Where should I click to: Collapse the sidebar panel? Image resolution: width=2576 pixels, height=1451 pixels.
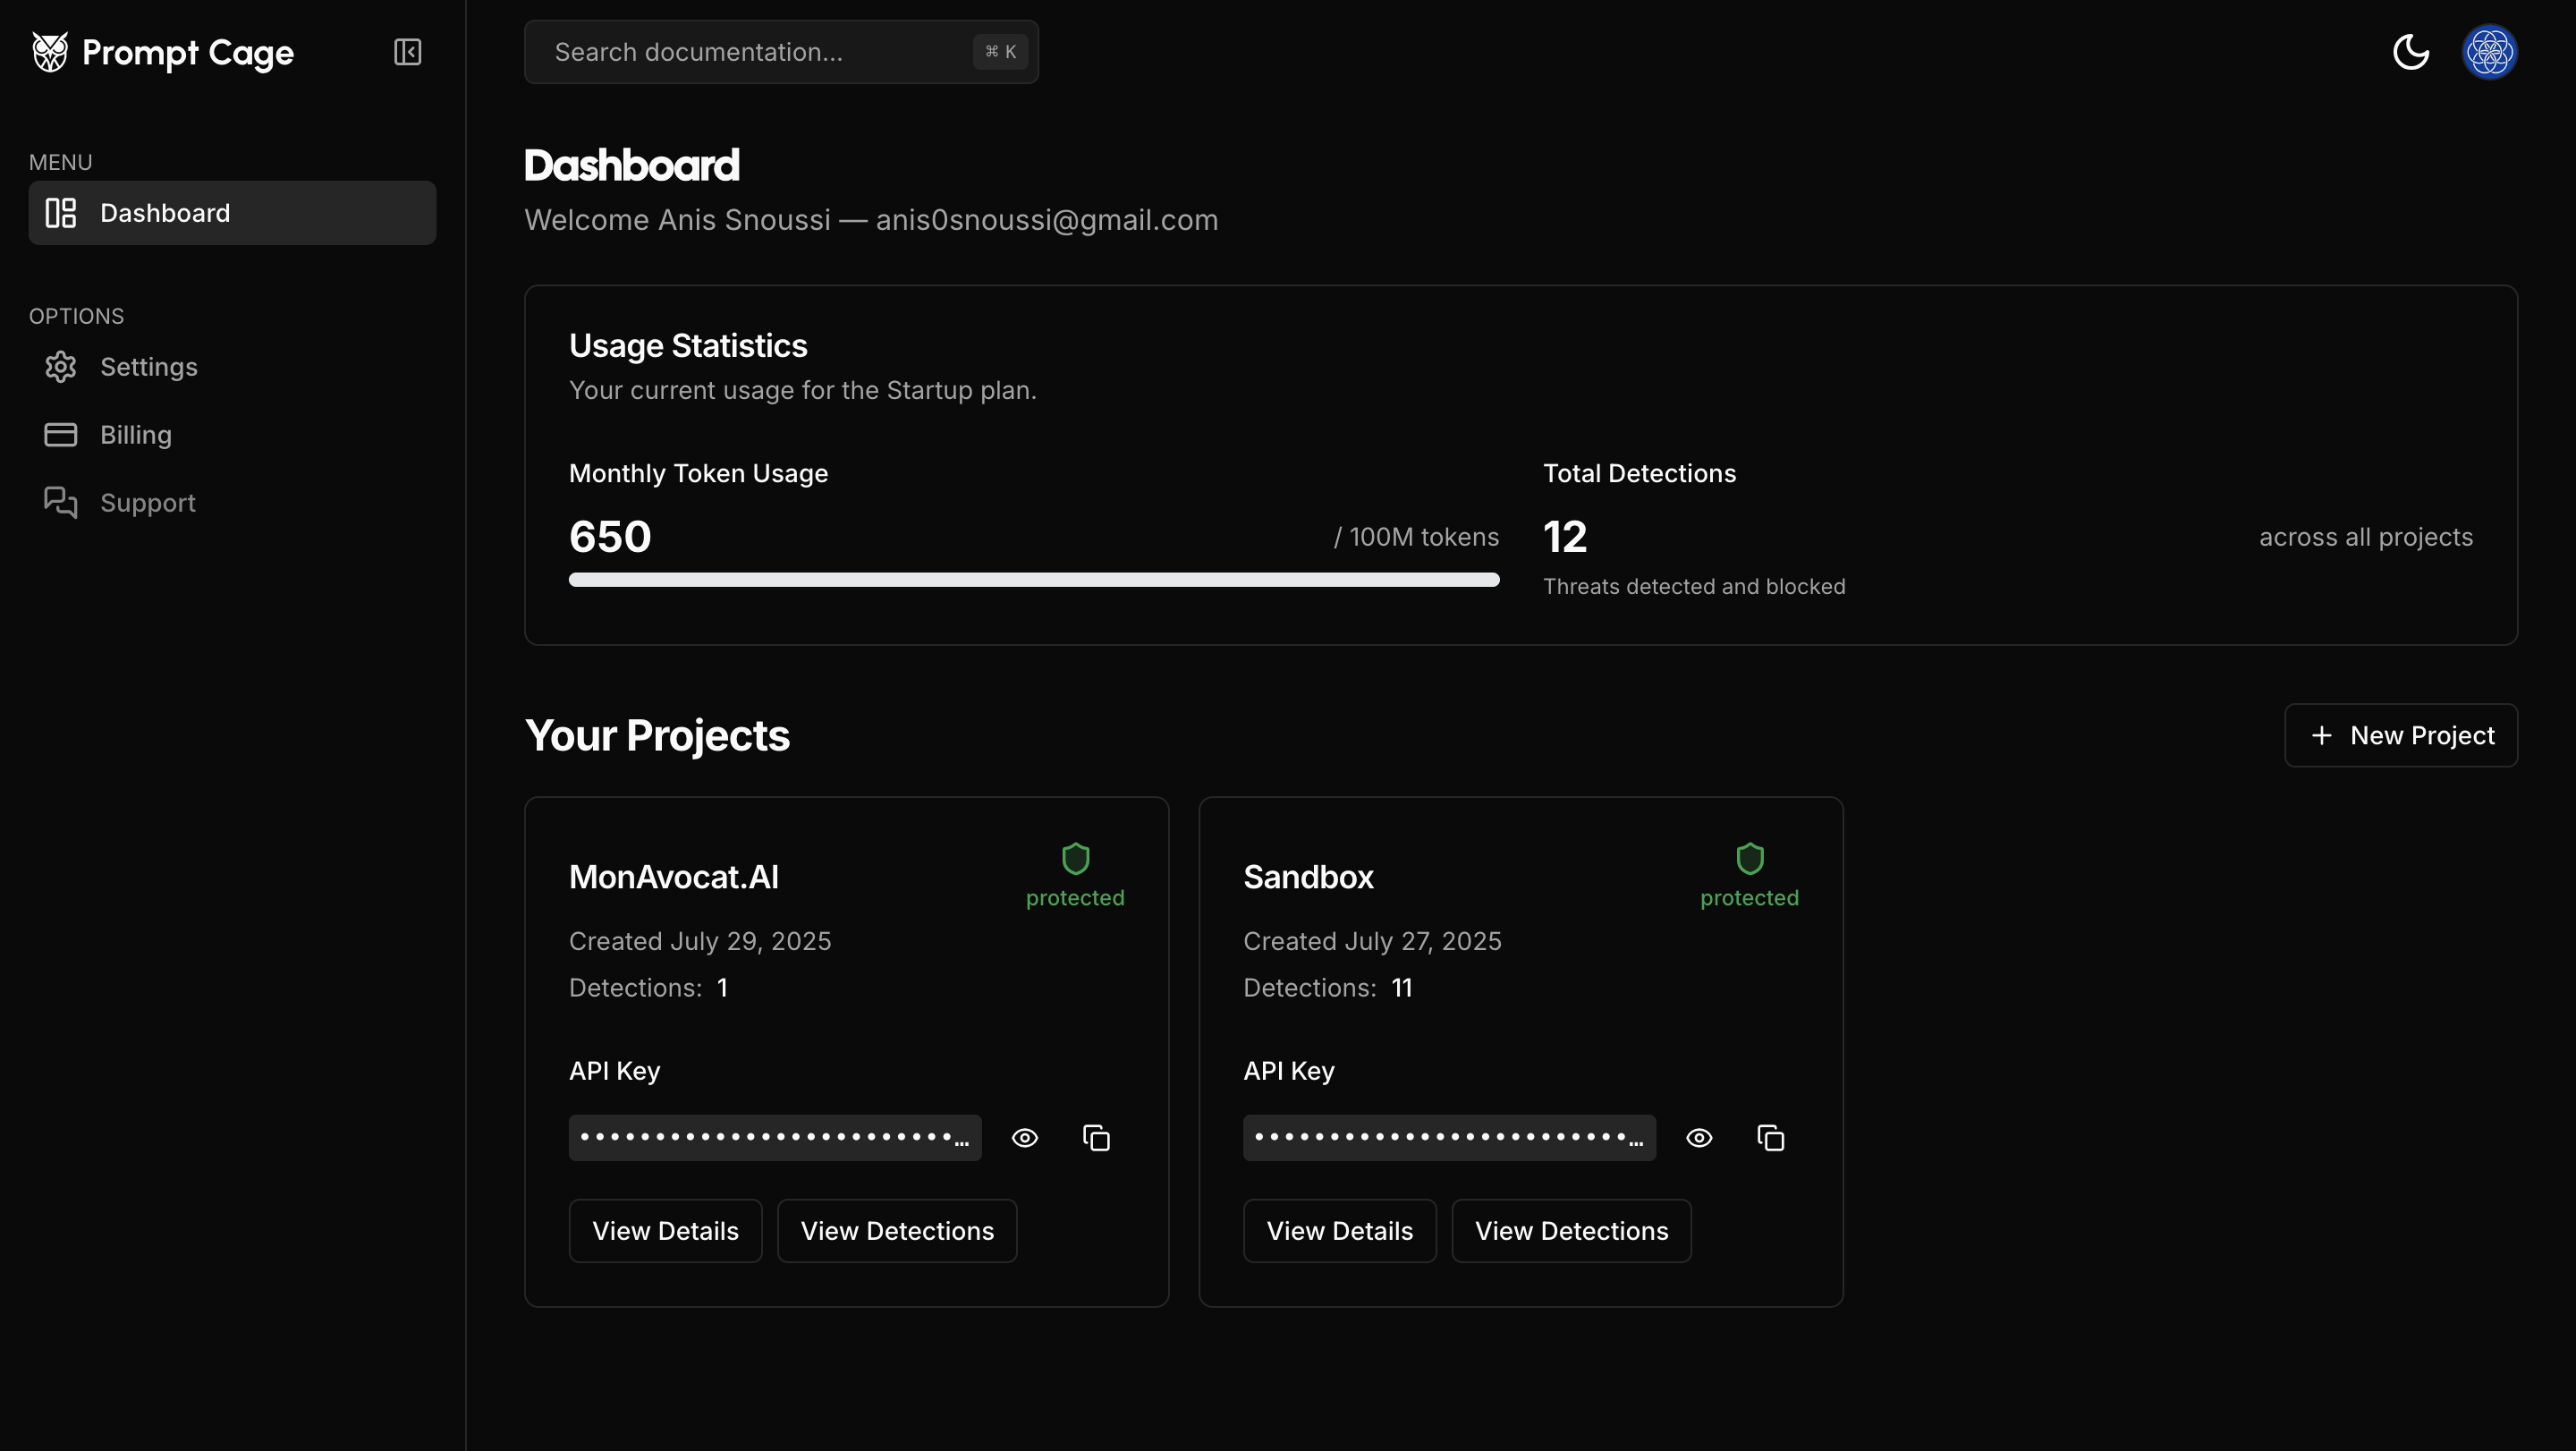coord(407,52)
